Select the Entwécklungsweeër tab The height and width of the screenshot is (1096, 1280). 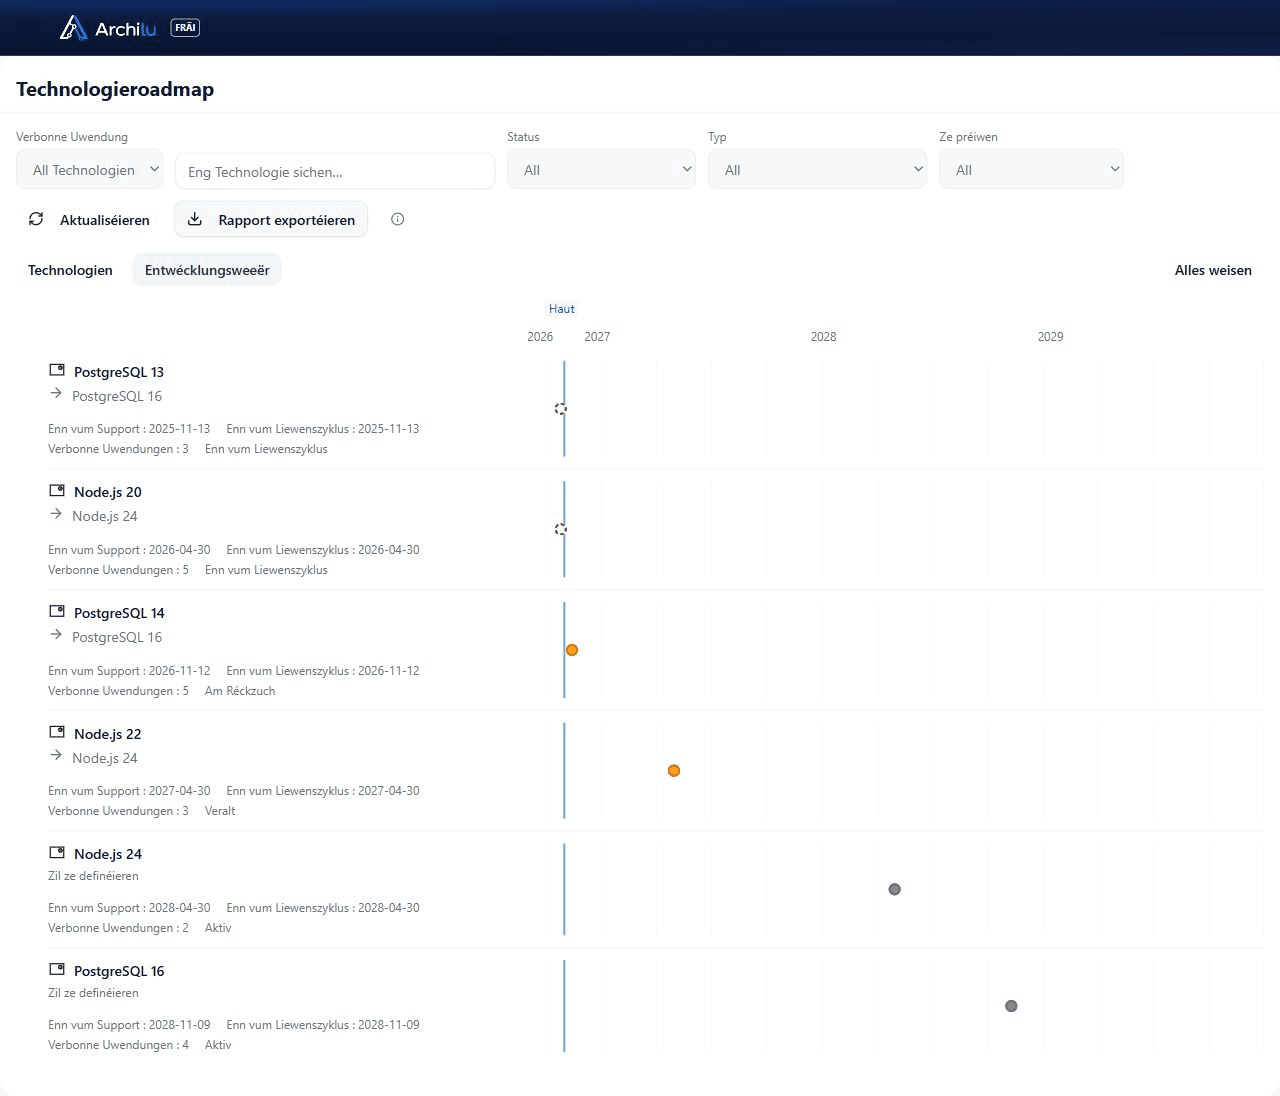click(x=207, y=270)
